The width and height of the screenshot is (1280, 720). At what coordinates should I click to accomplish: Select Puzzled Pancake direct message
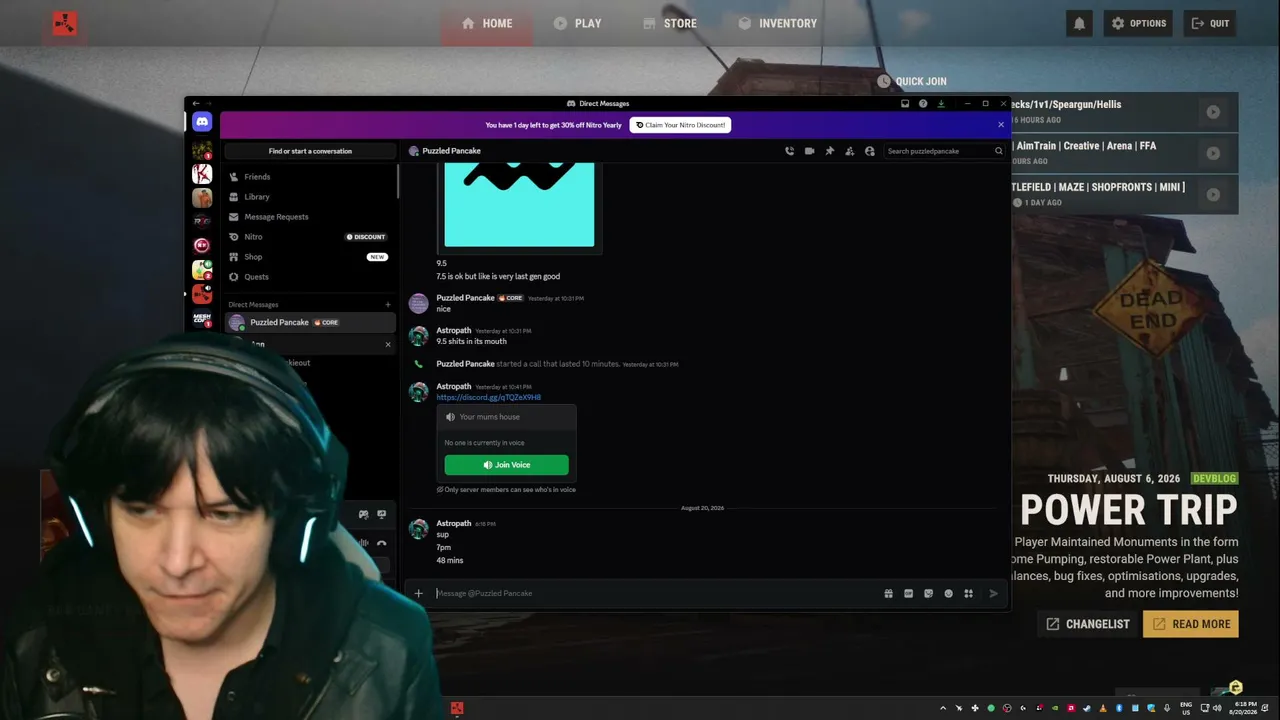(310, 322)
